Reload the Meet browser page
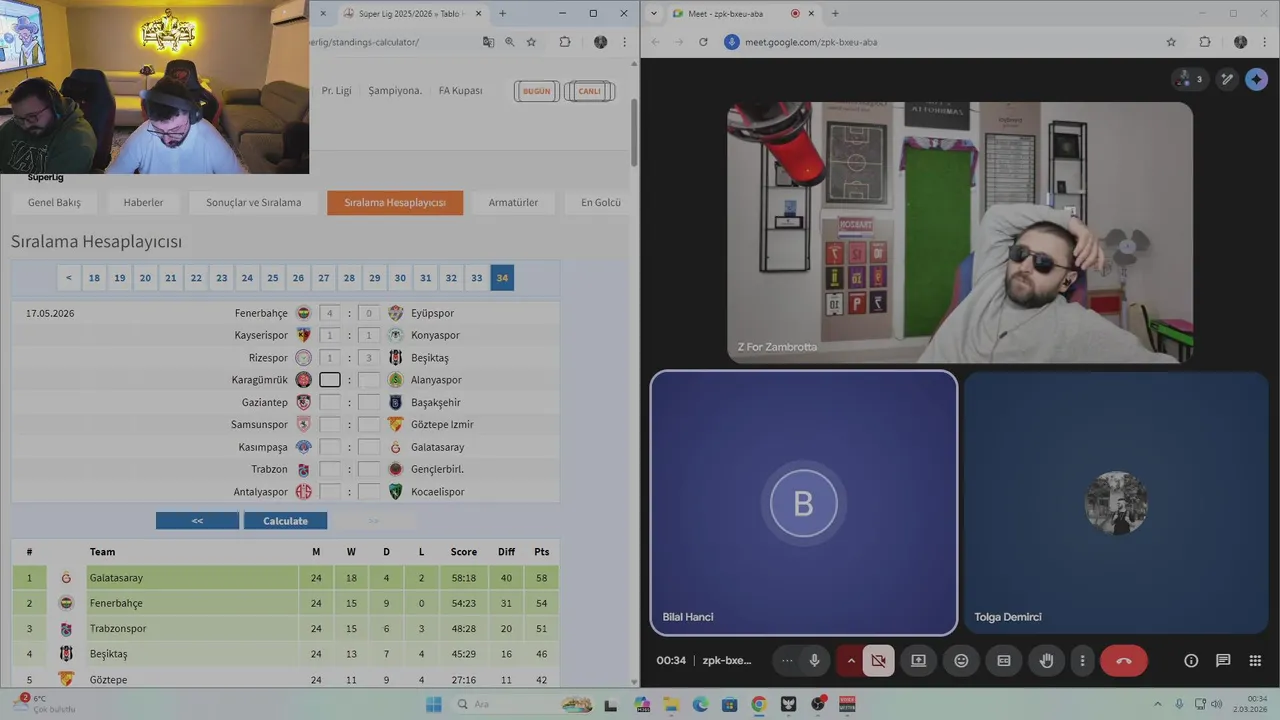Image resolution: width=1280 pixels, height=720 pixels. coord(703,42)
